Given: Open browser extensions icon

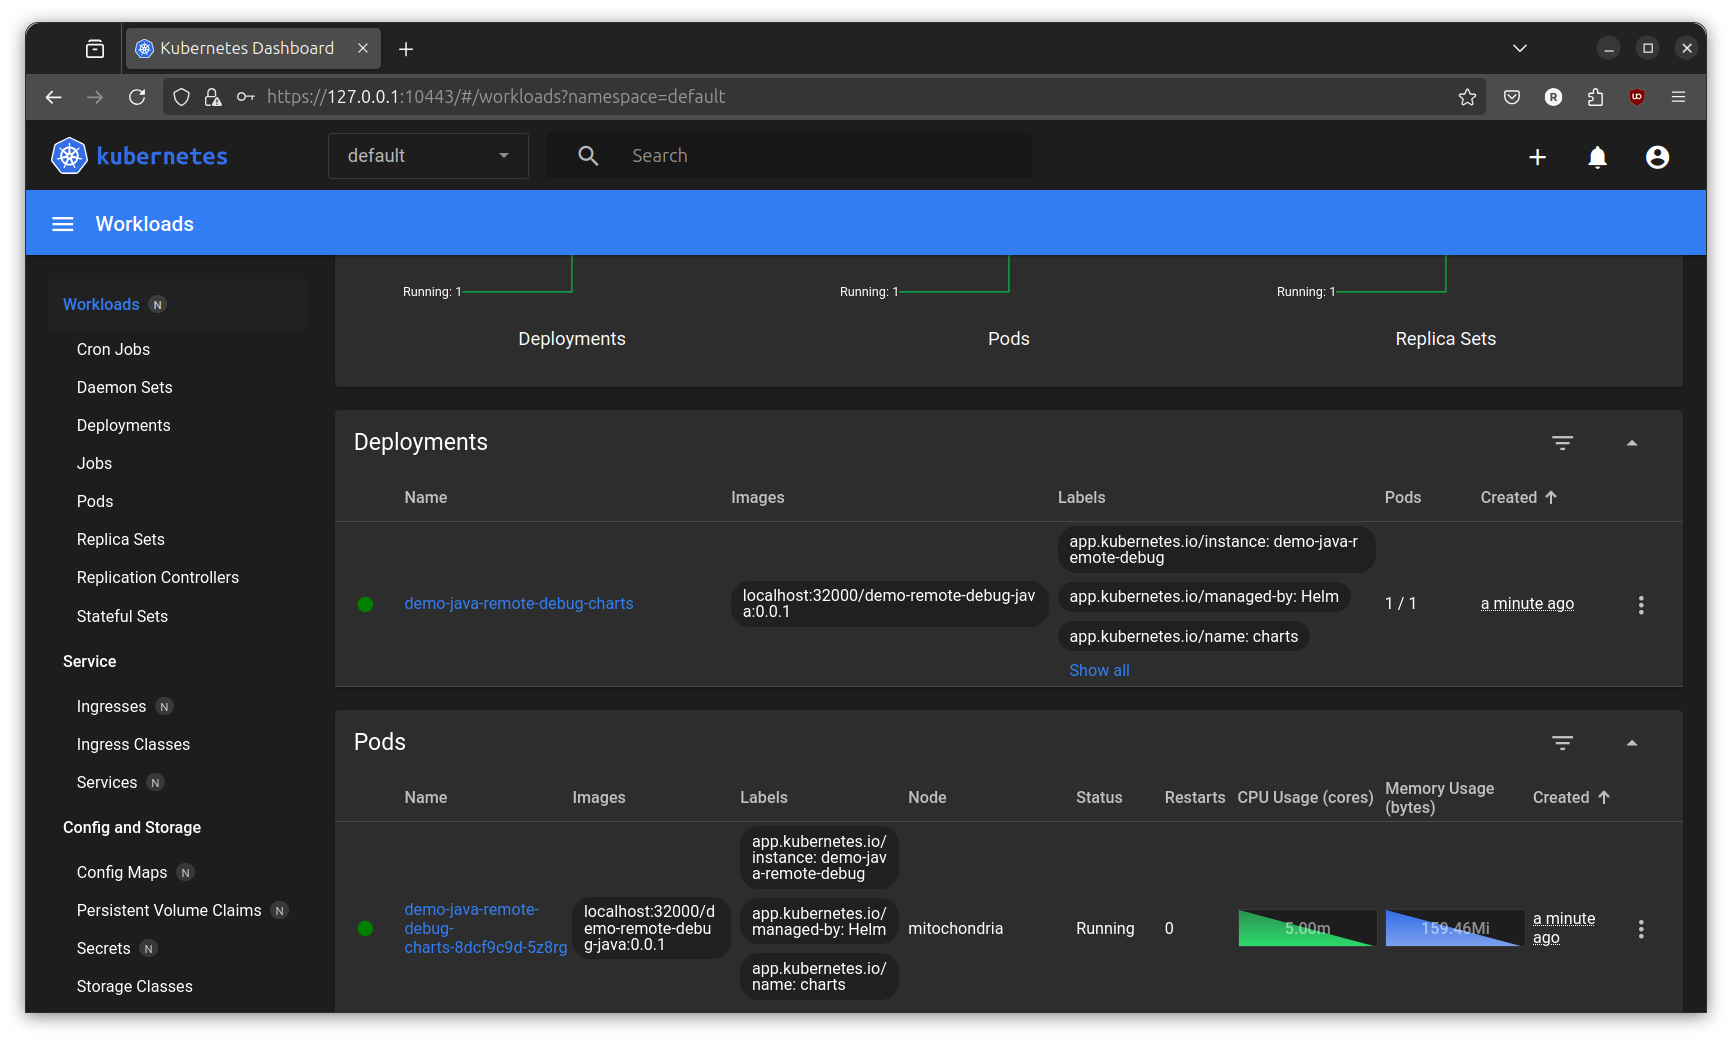Looking at the screenshot, I should 1595,97.
